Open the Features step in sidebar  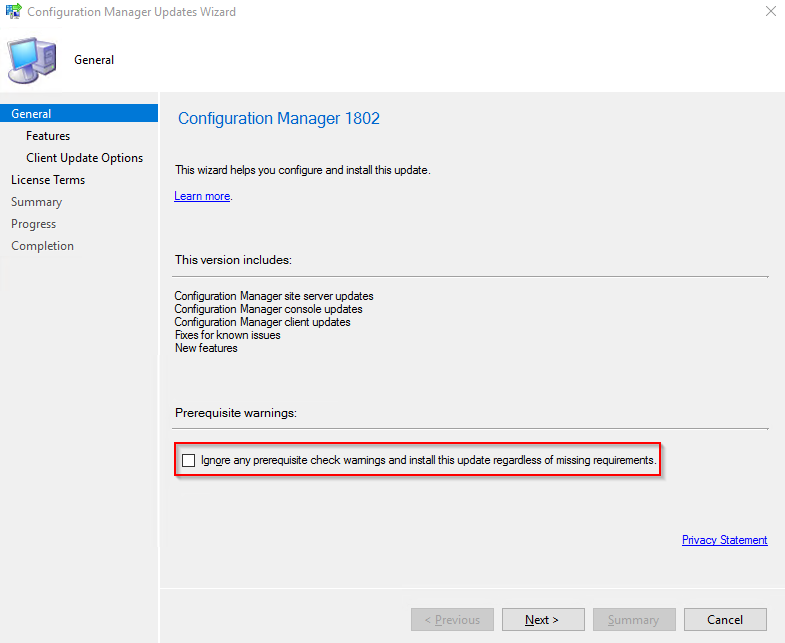tap(48, 136)
